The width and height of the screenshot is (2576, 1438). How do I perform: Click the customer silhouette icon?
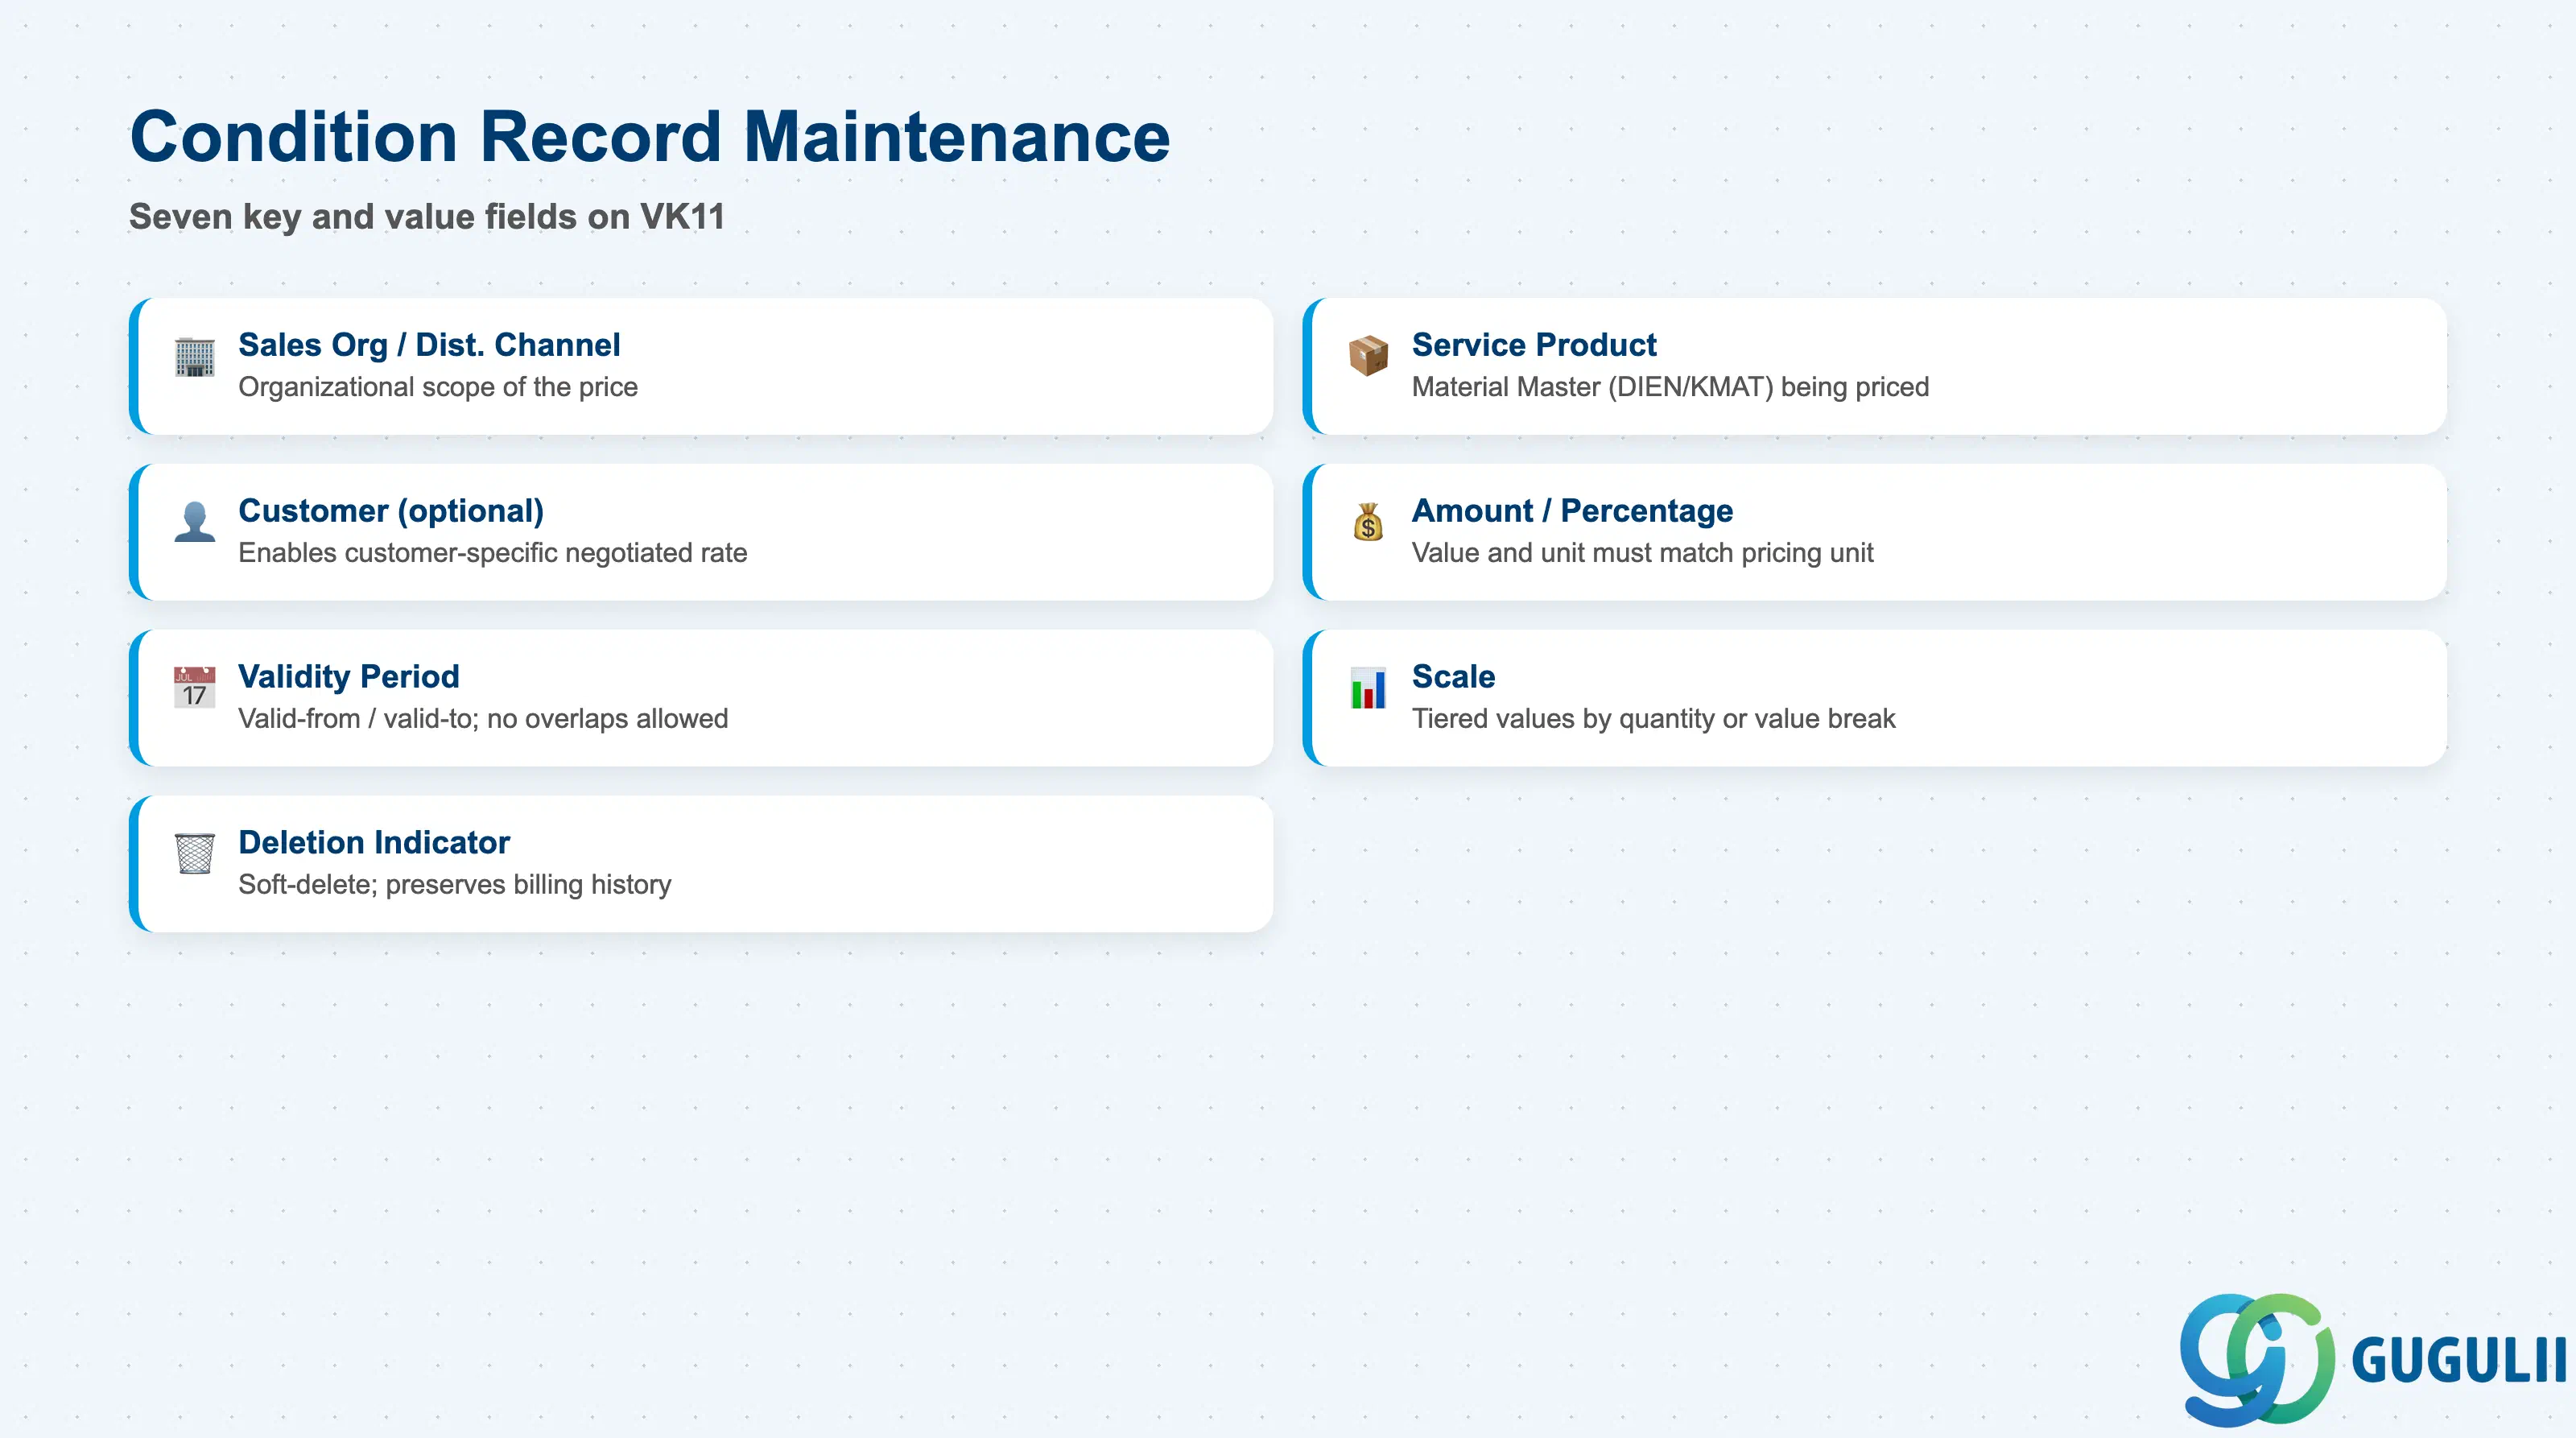[194, 522]
